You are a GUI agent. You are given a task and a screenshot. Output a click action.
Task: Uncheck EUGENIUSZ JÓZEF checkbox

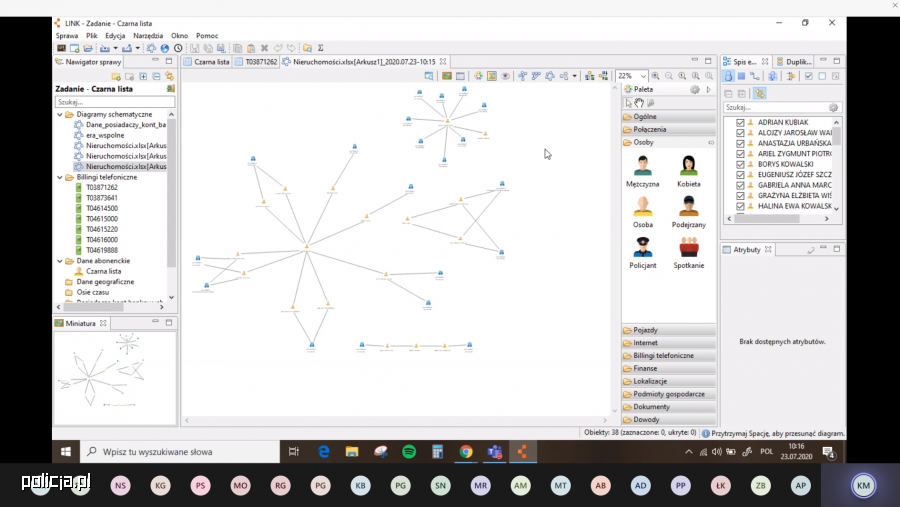tap(740, 175)
